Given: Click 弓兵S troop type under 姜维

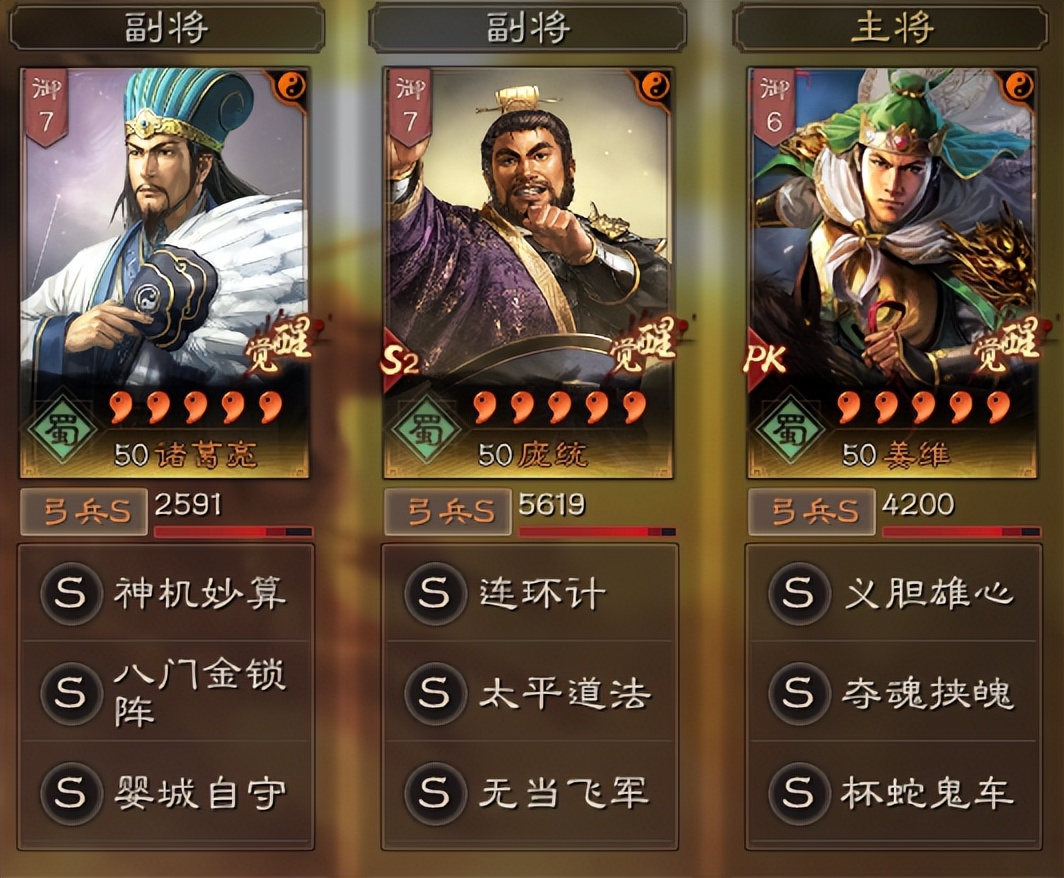Looking at the screenshot, I should tap(812, 512).
